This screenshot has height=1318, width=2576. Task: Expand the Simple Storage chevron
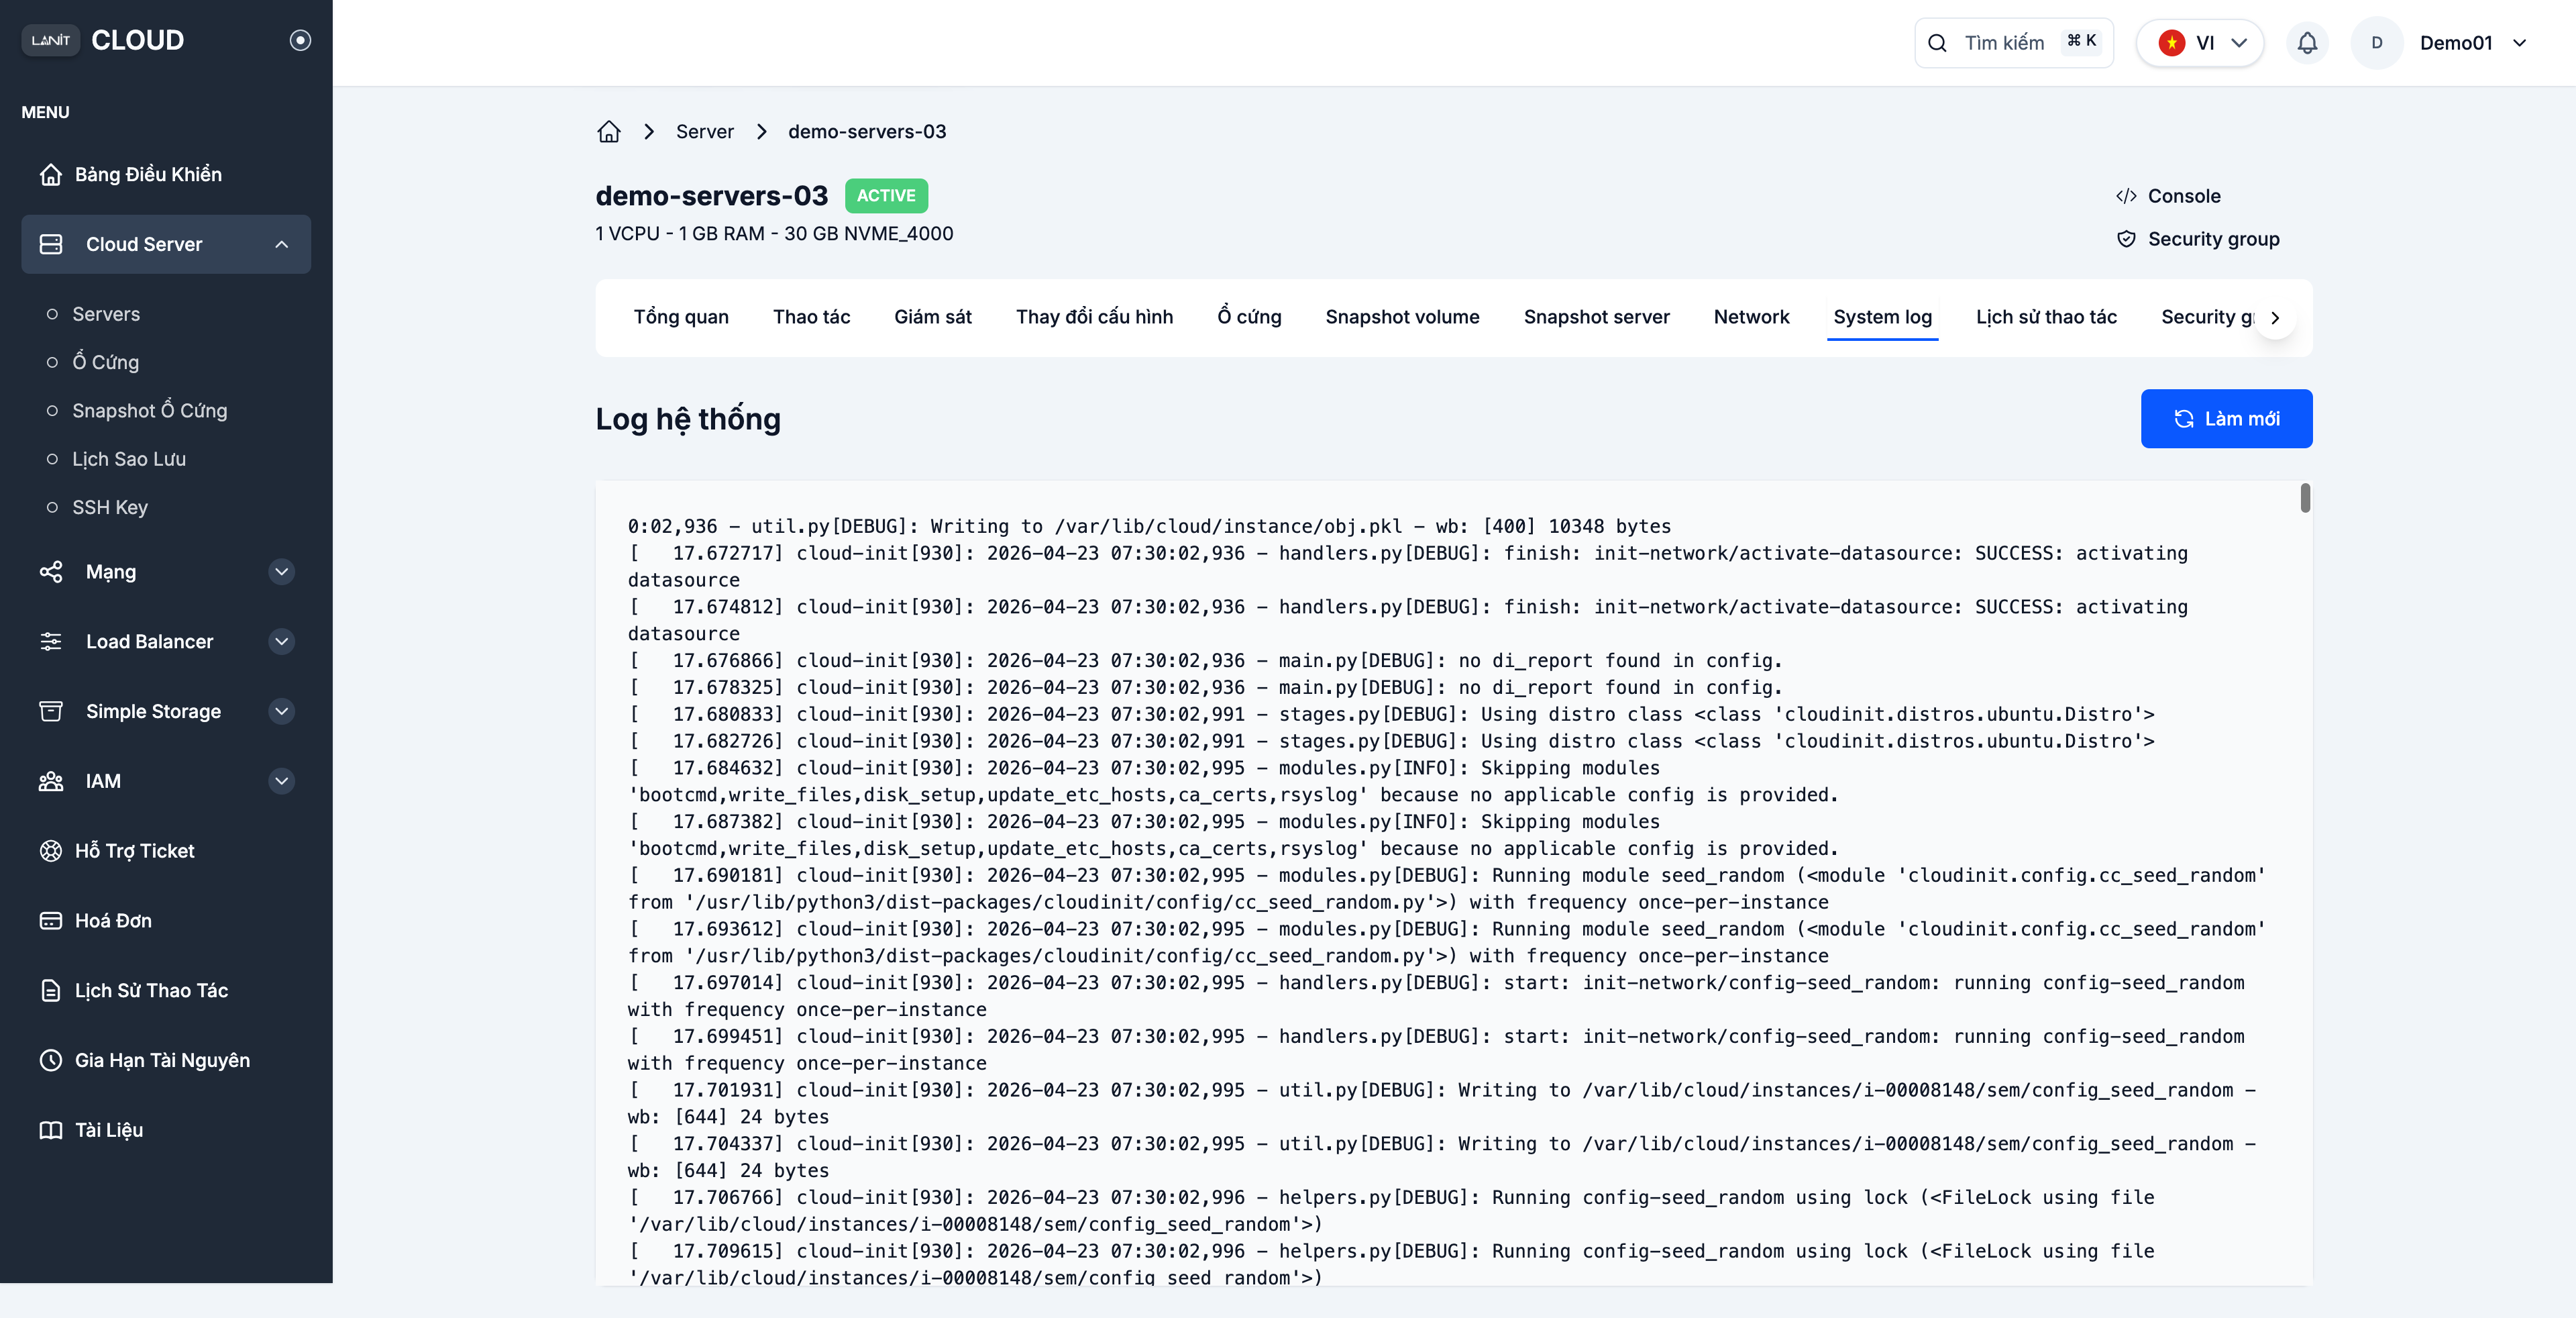[x=282, y=711]
